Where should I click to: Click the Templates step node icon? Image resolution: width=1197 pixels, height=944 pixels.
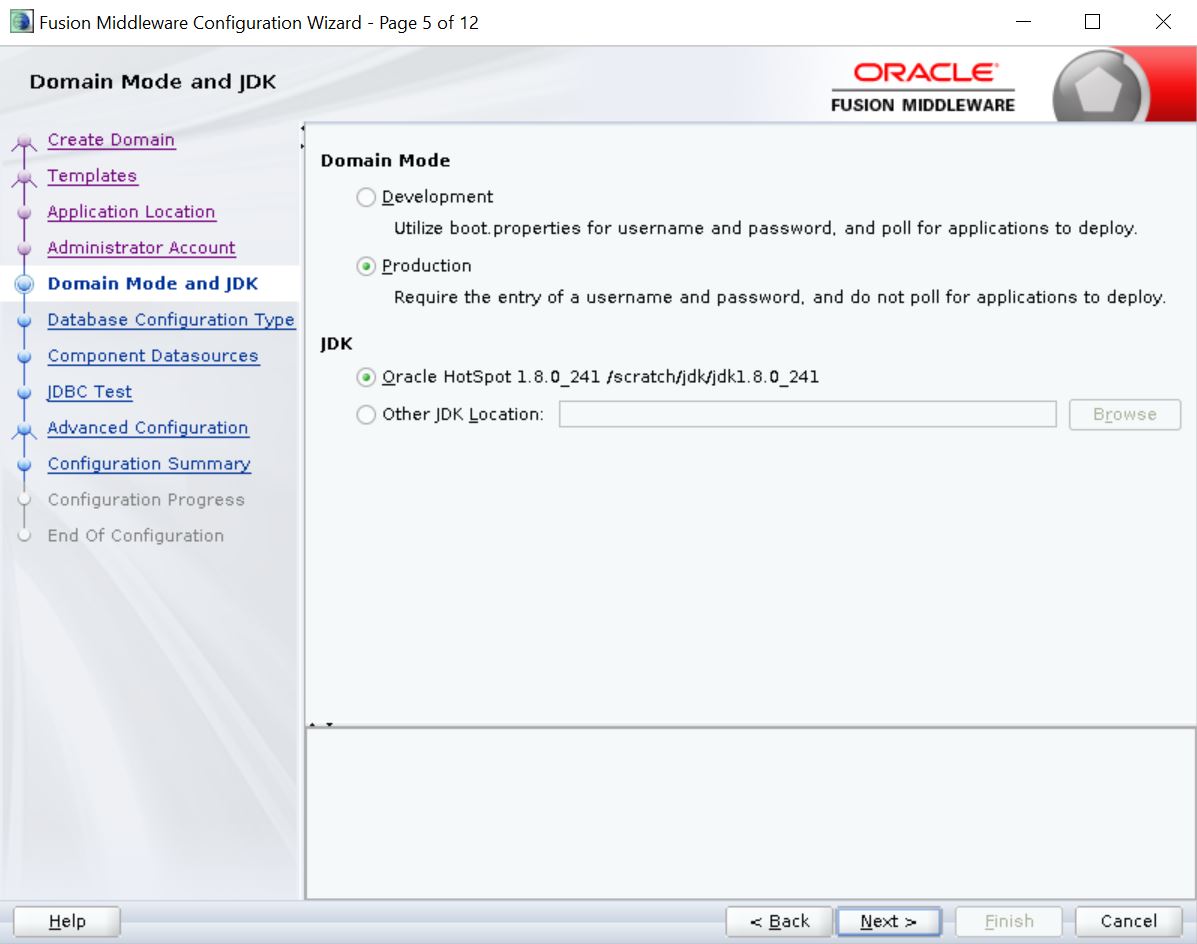point(24,178)
